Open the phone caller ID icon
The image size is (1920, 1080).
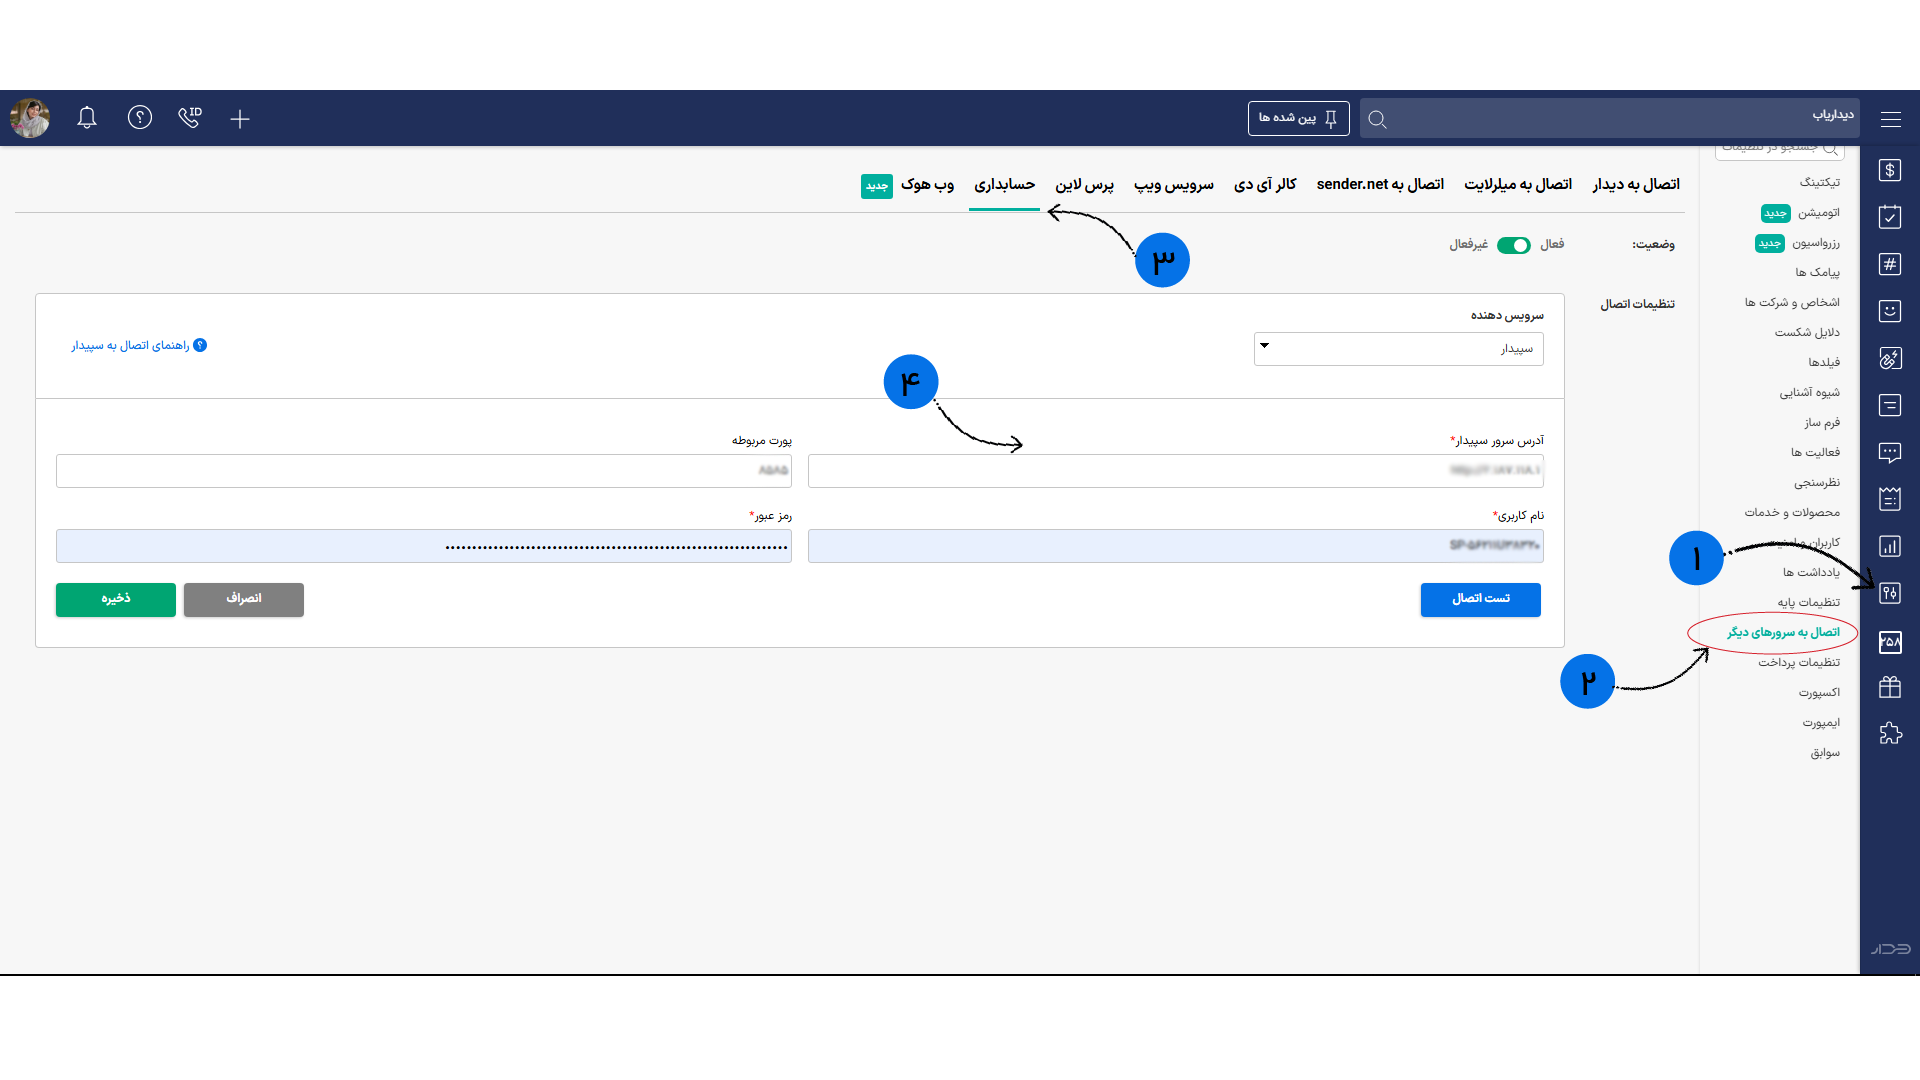tap(189, 118)
